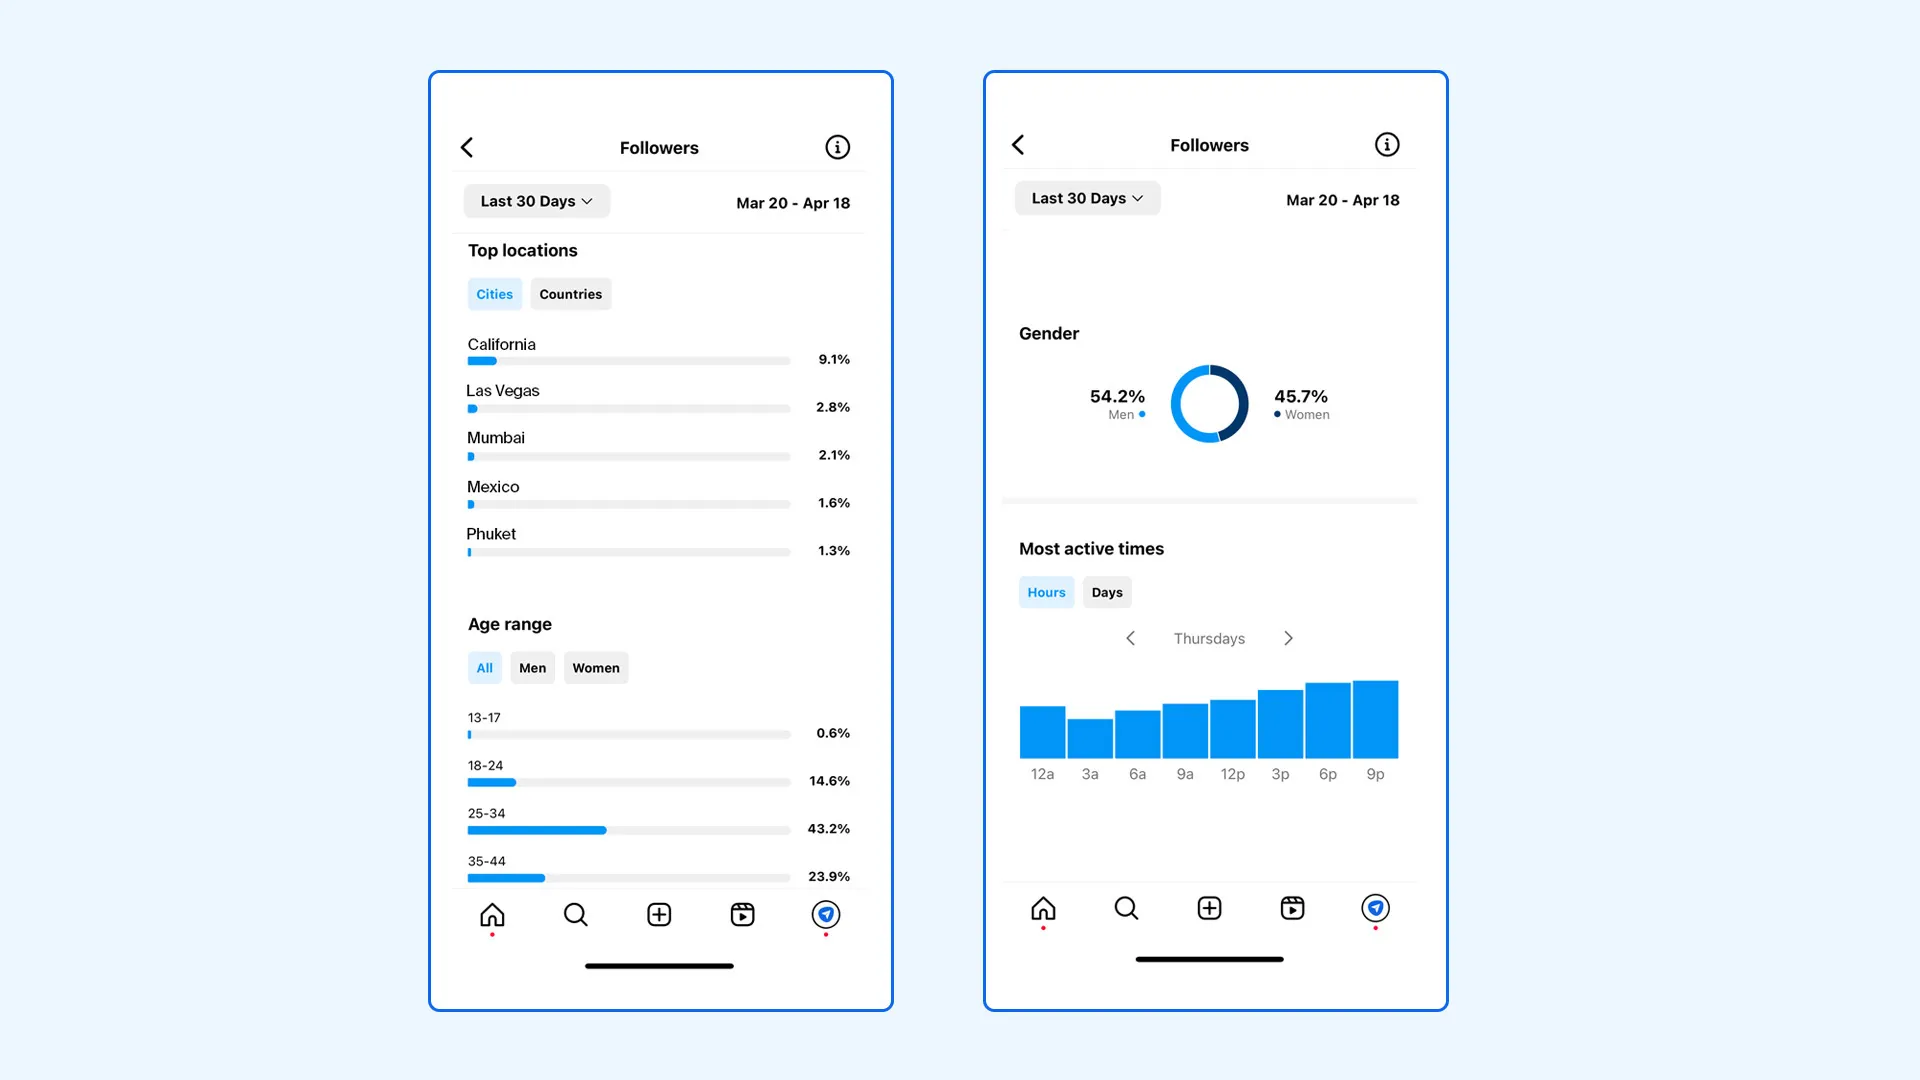Select the Men filter in Age range
Viewport: 1920px width, 1080px height.
click(531, 667)
